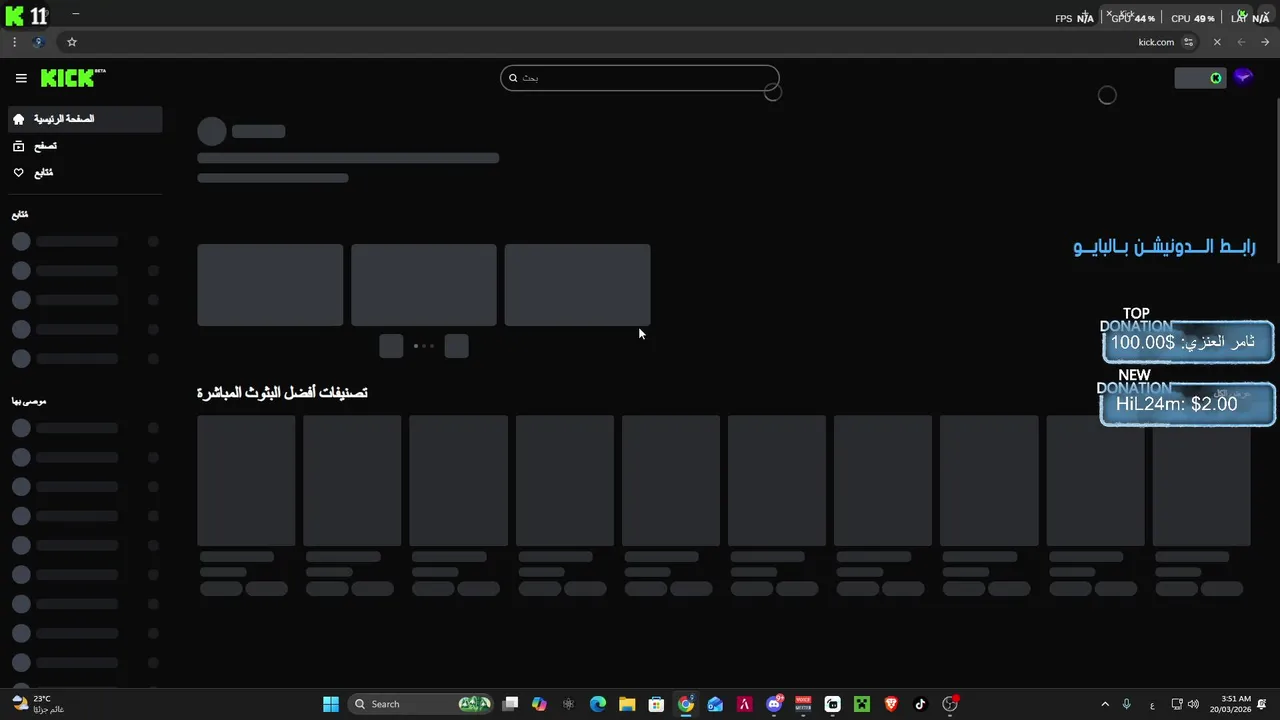Image resolution: width=1280 pixels, height=720 pixels.
Task: Open the weather widget showing 23°C
Action: [x=38, y=704]
